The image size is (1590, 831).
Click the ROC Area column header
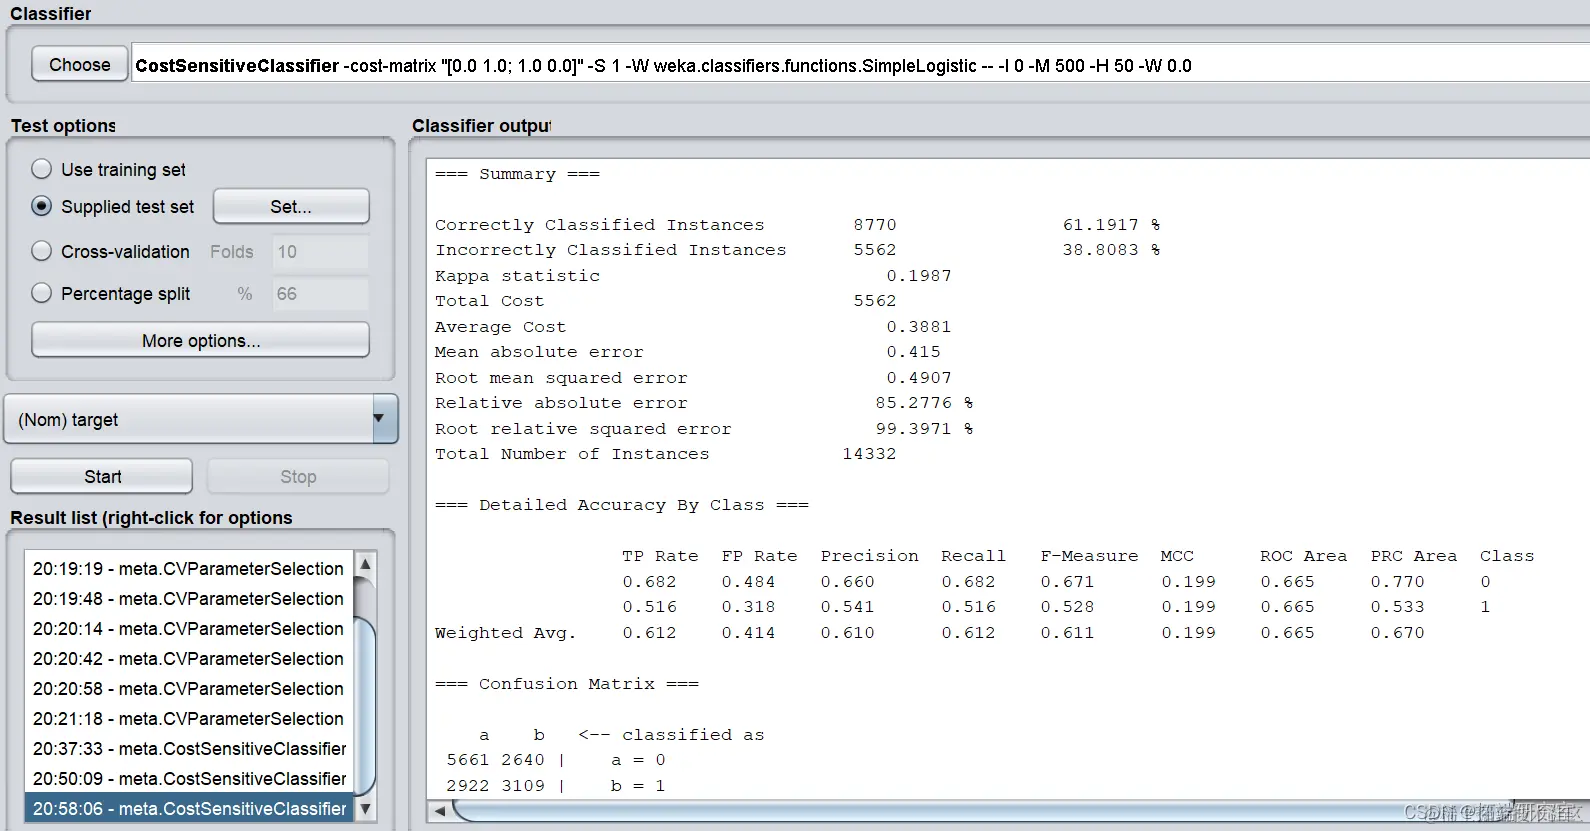(x=1303, y=556)
